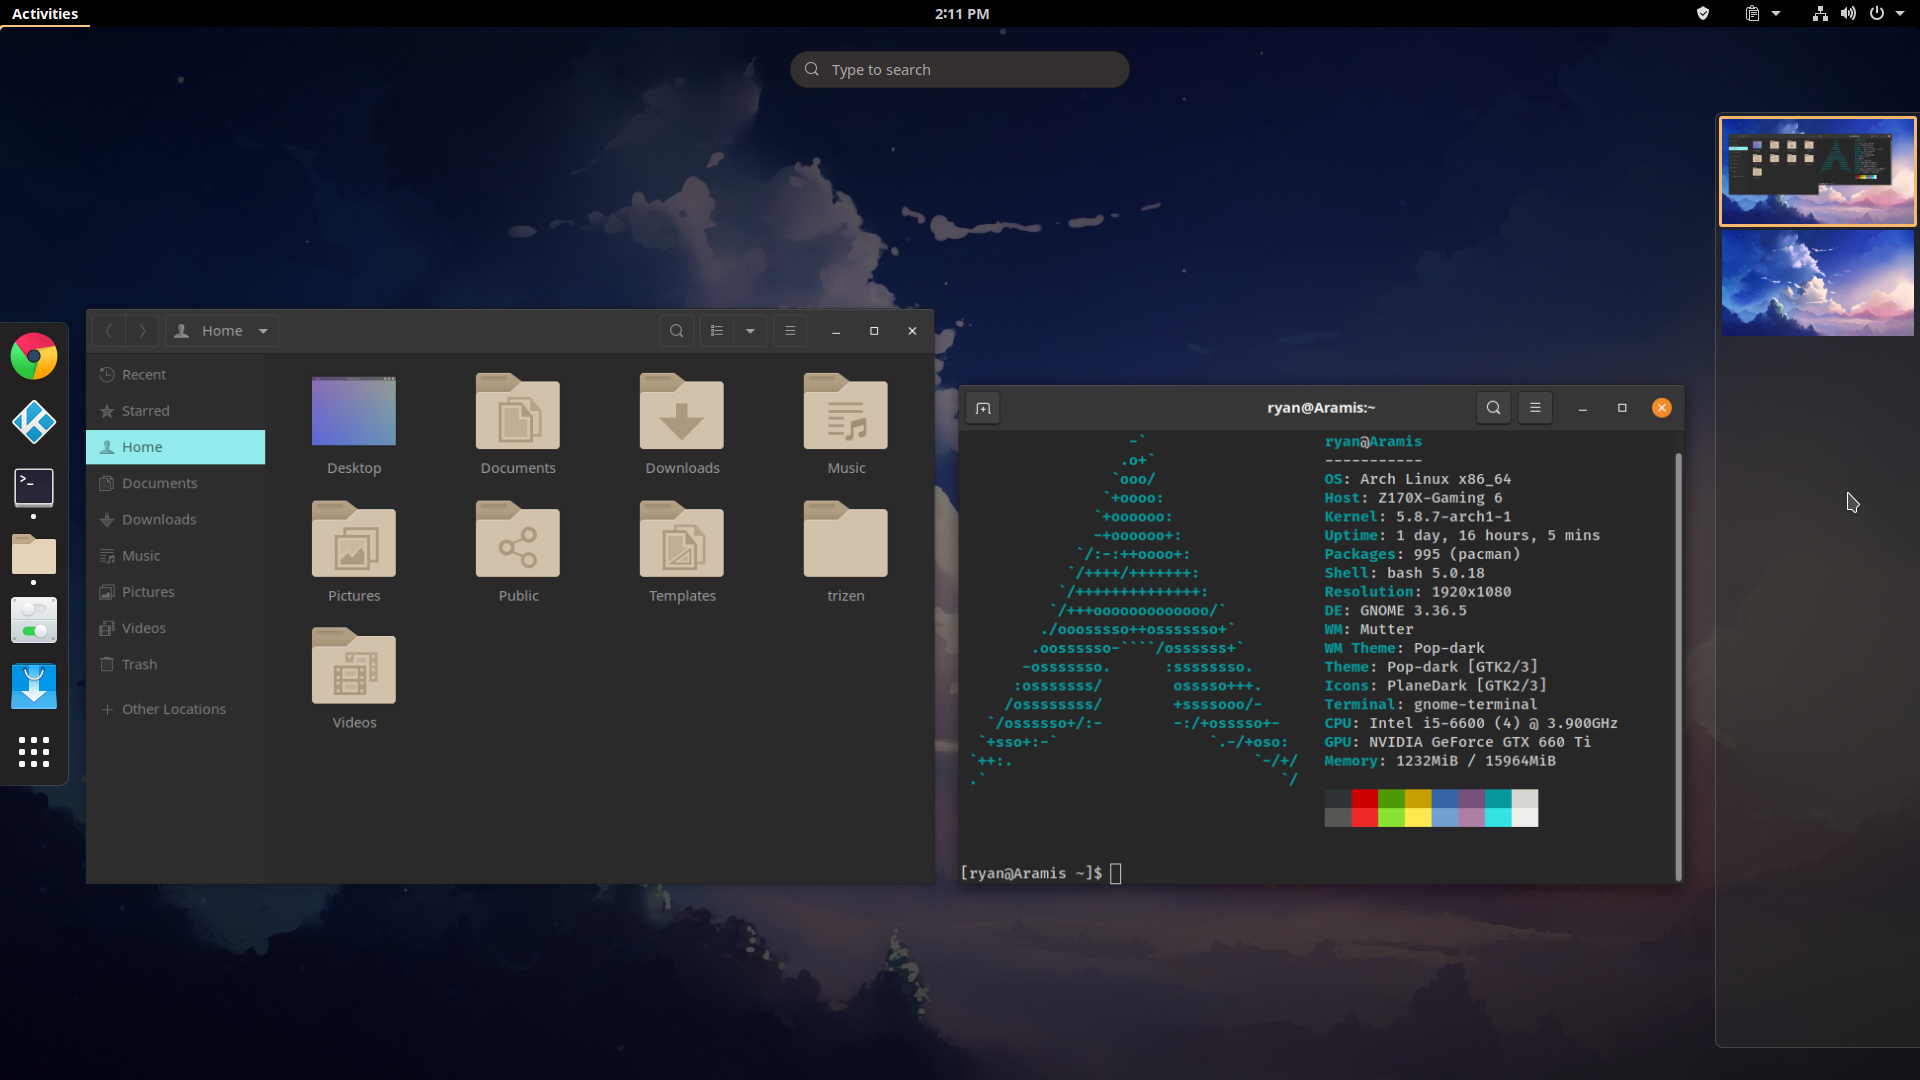The image size is (1920, 1080).
Task: Click the terminal prompt line
Action: click(x=1041, y=874)
